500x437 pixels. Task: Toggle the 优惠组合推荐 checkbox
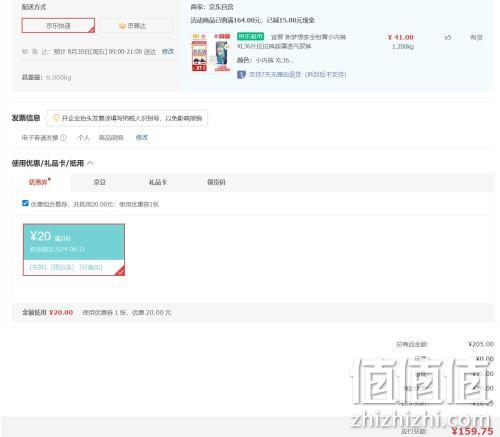(x=25, y=203)
